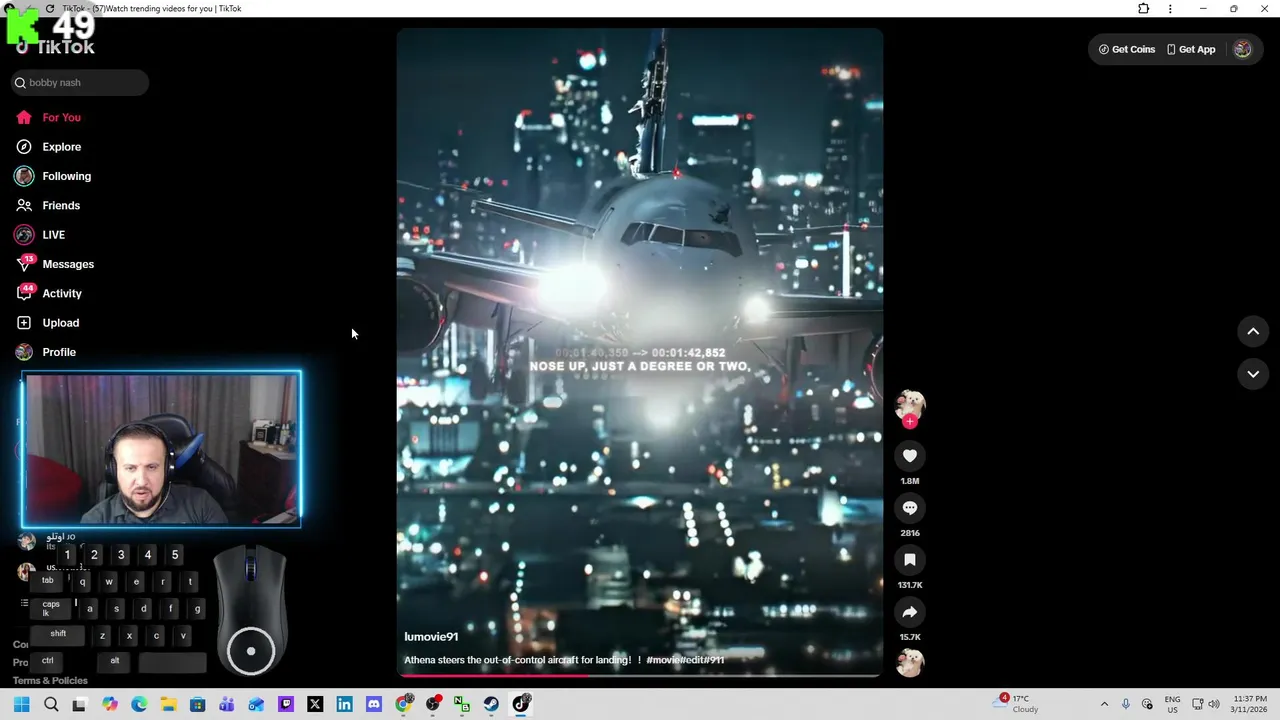1280x720 pixels.
Task: Open Windows taskbar search
Action: click(x=51, y=705)
